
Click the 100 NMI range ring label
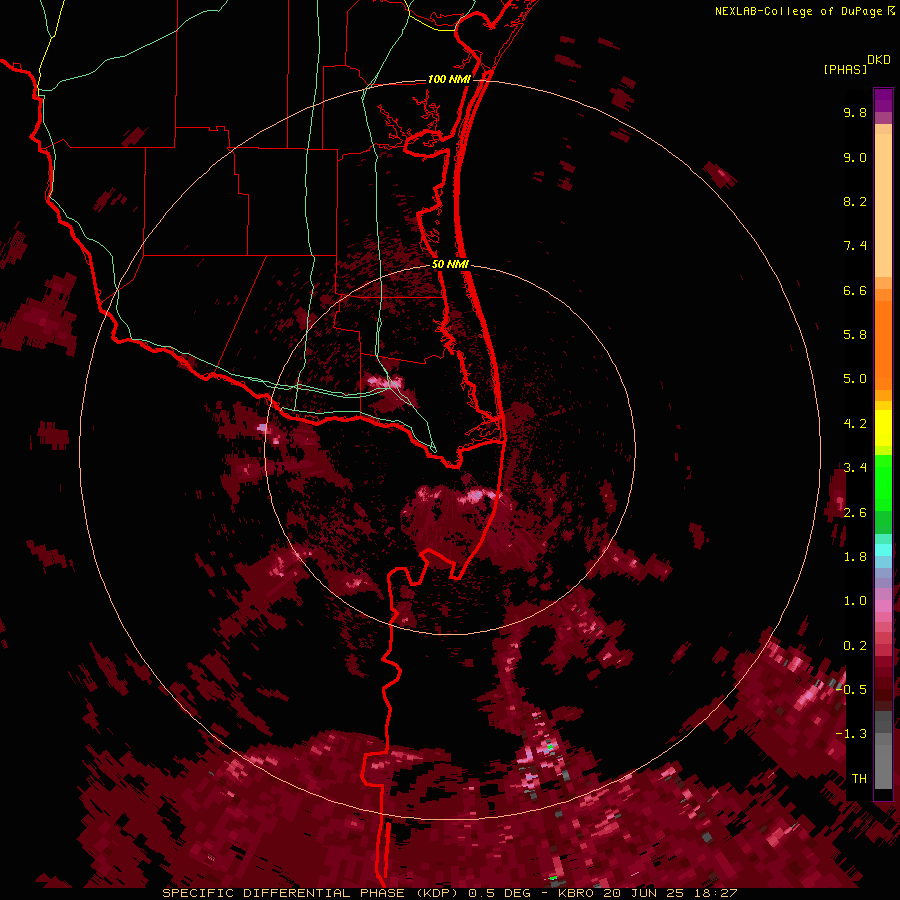coord(449,79)
